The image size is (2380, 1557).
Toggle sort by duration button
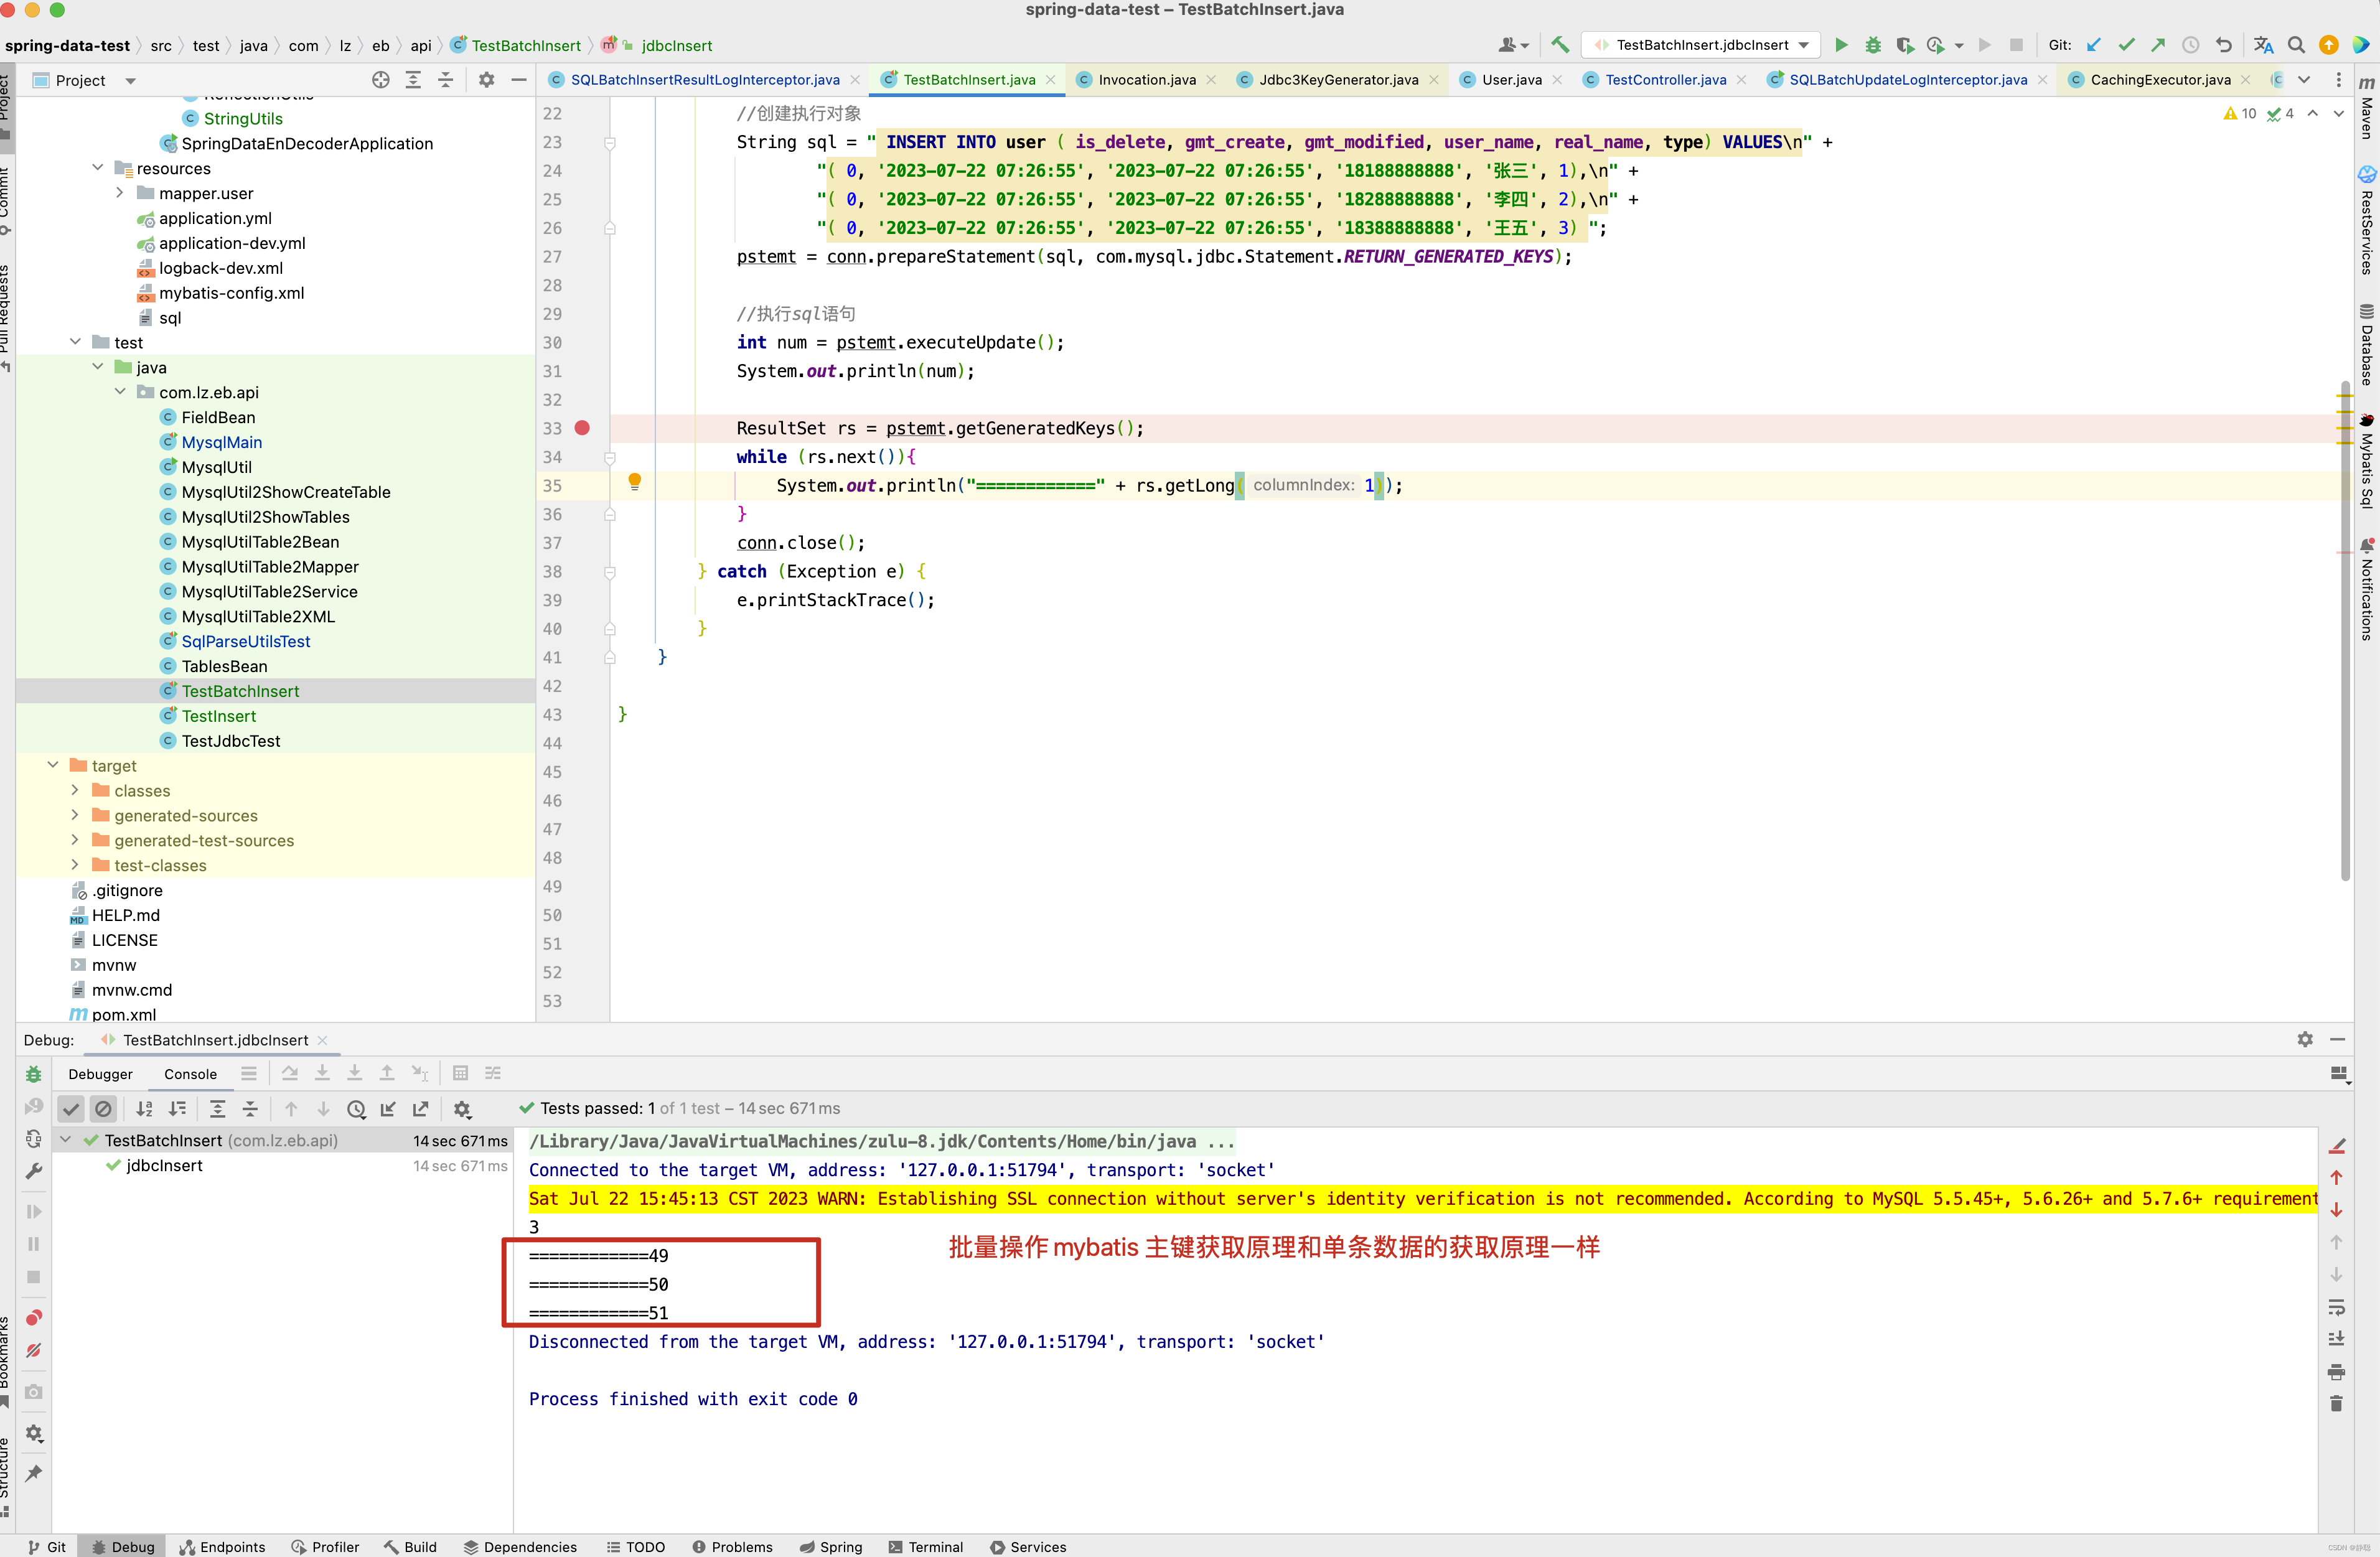tap(177, 1109)
